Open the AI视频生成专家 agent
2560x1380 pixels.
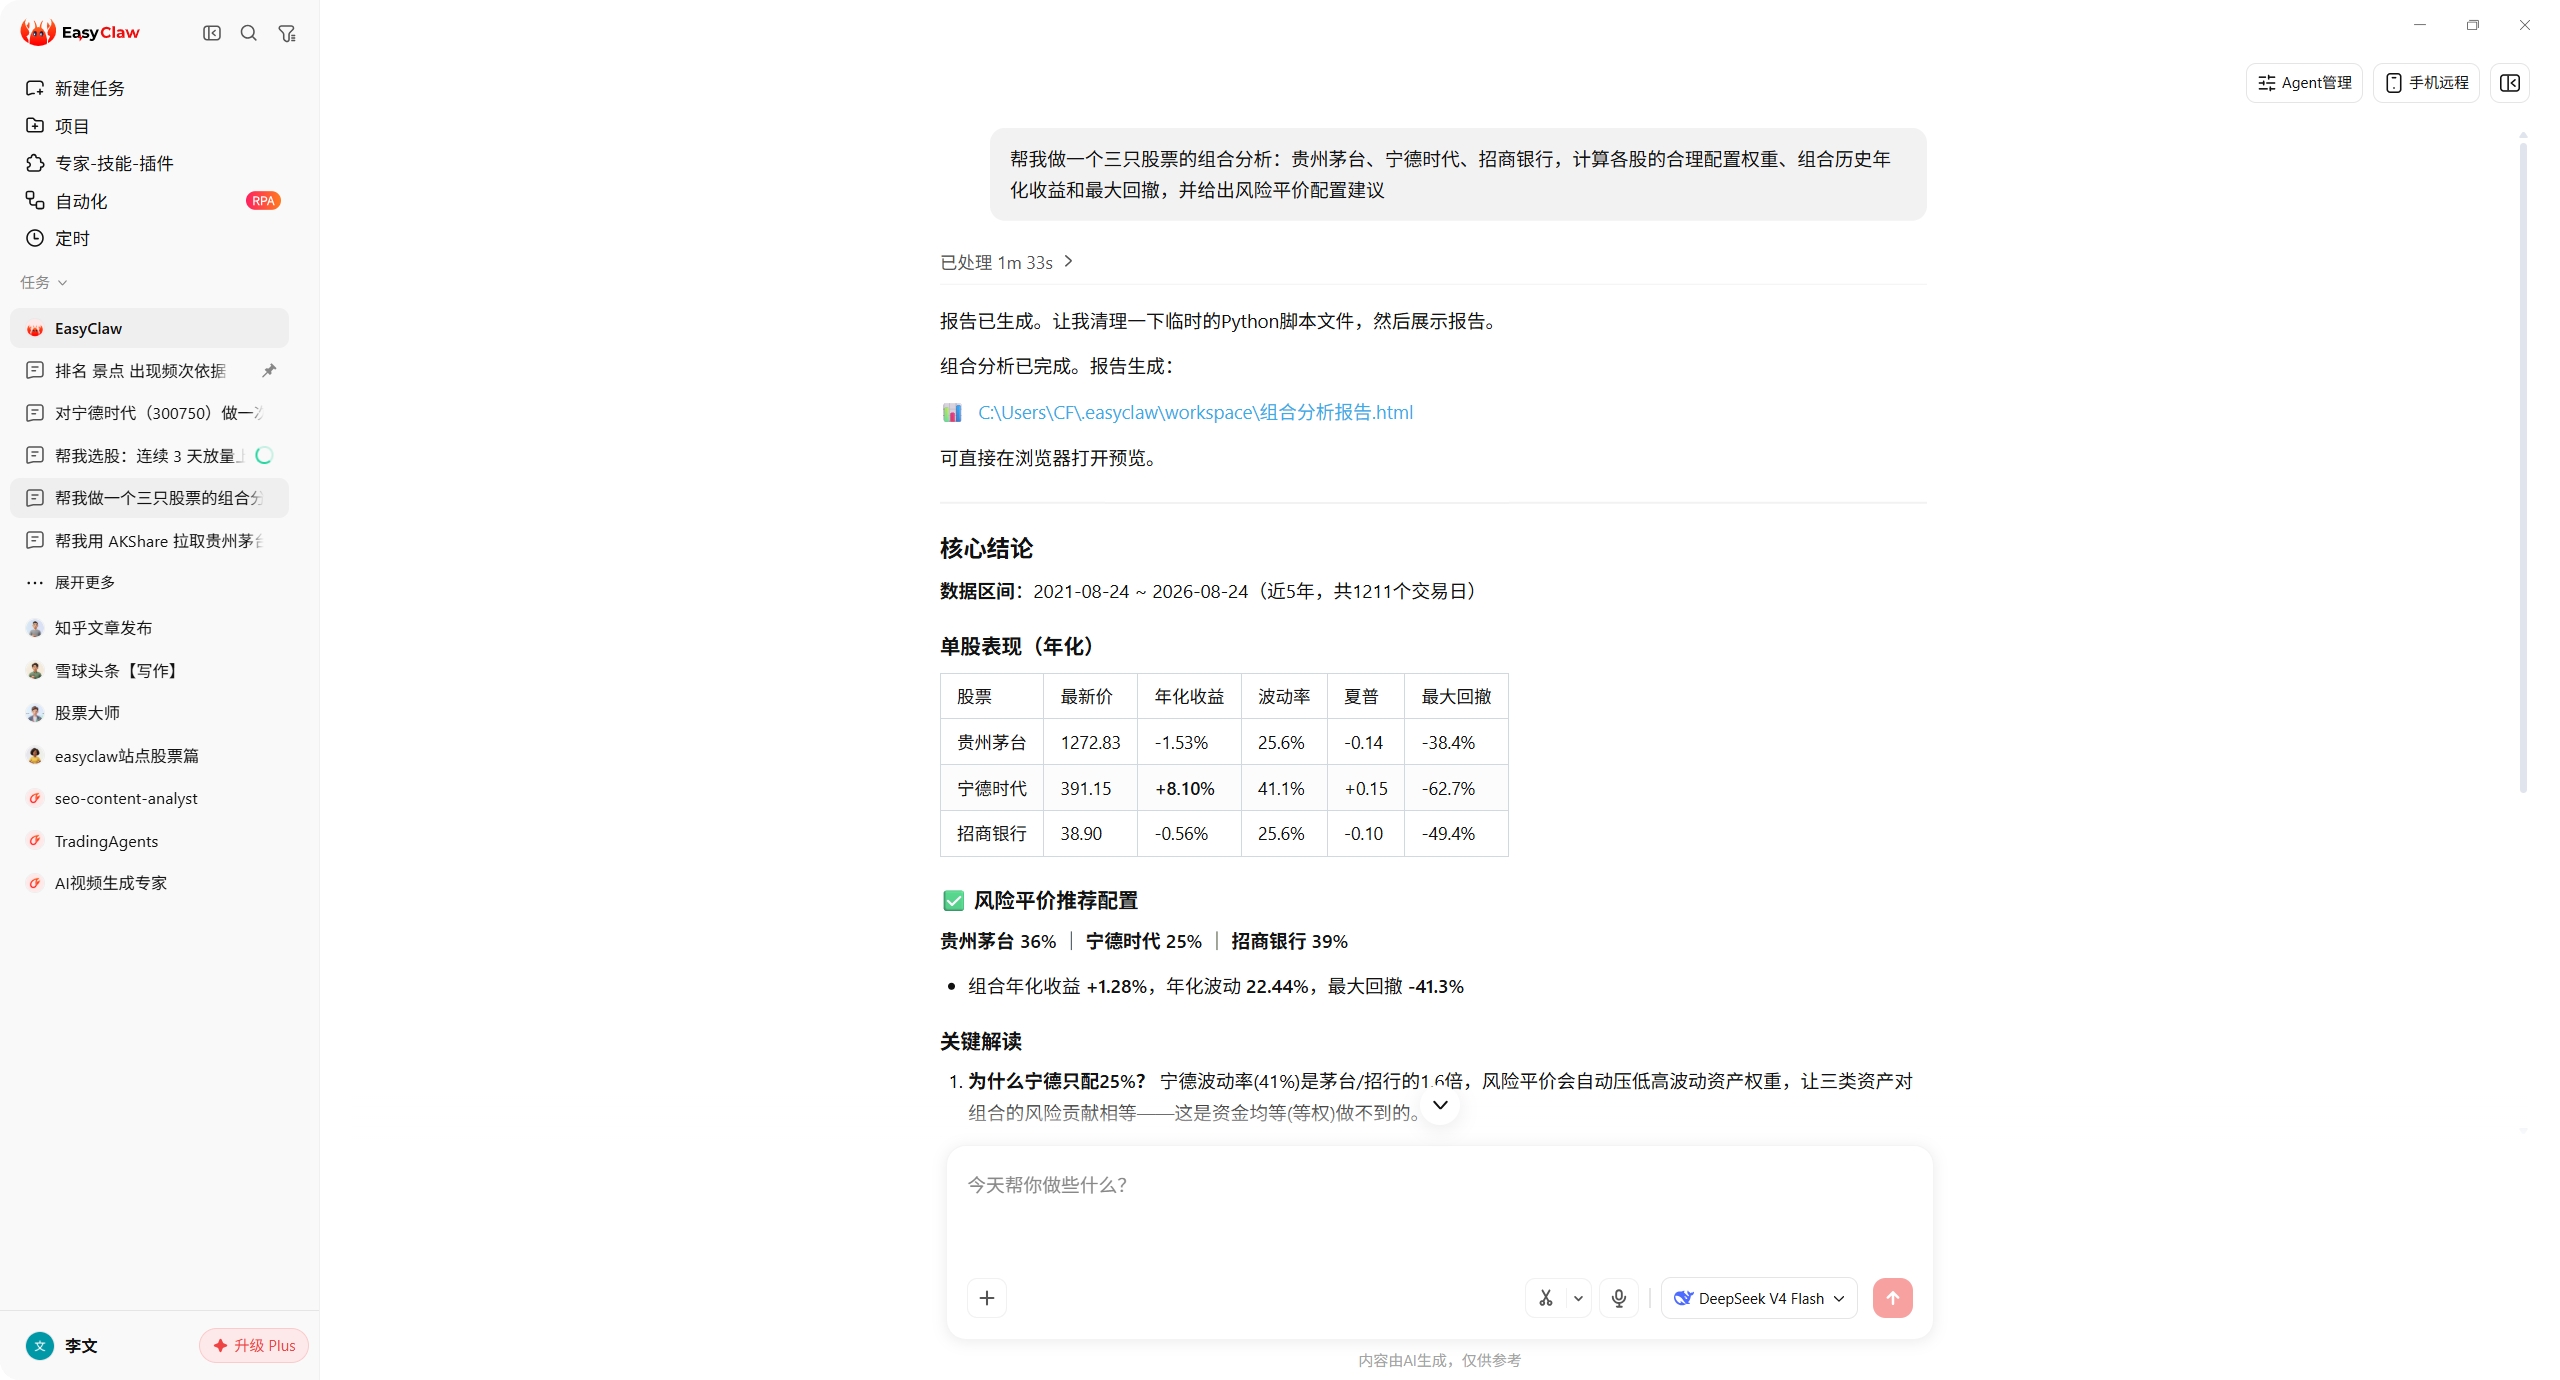[x=150, y=883]
